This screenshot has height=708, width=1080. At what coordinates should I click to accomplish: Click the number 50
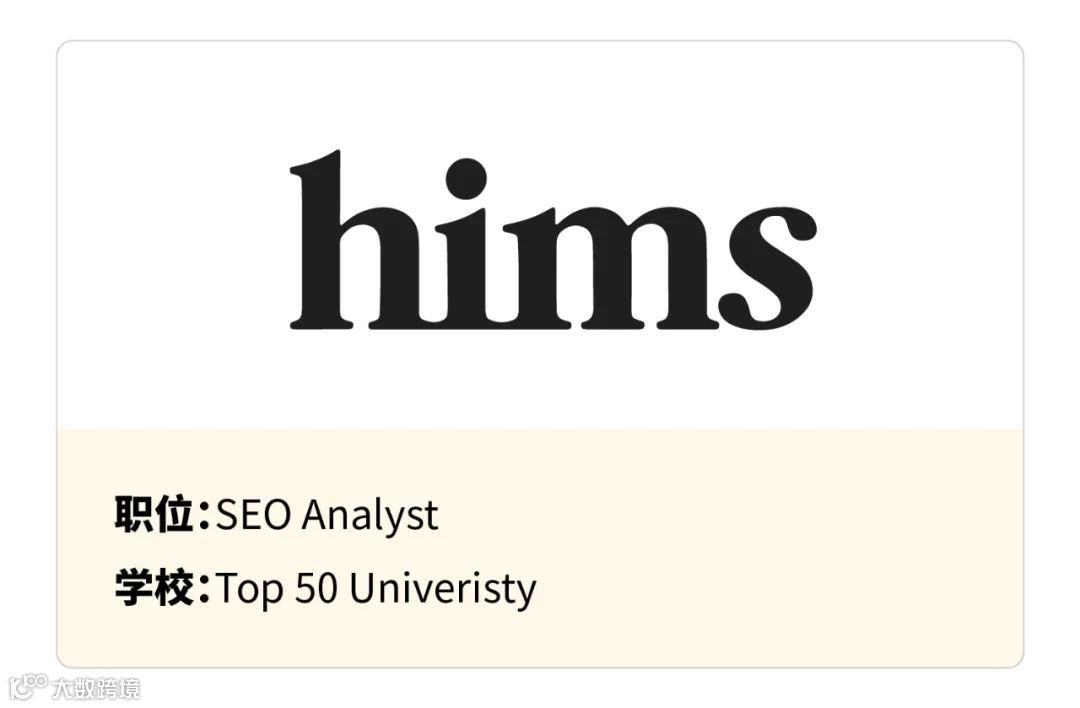[317, 589]
